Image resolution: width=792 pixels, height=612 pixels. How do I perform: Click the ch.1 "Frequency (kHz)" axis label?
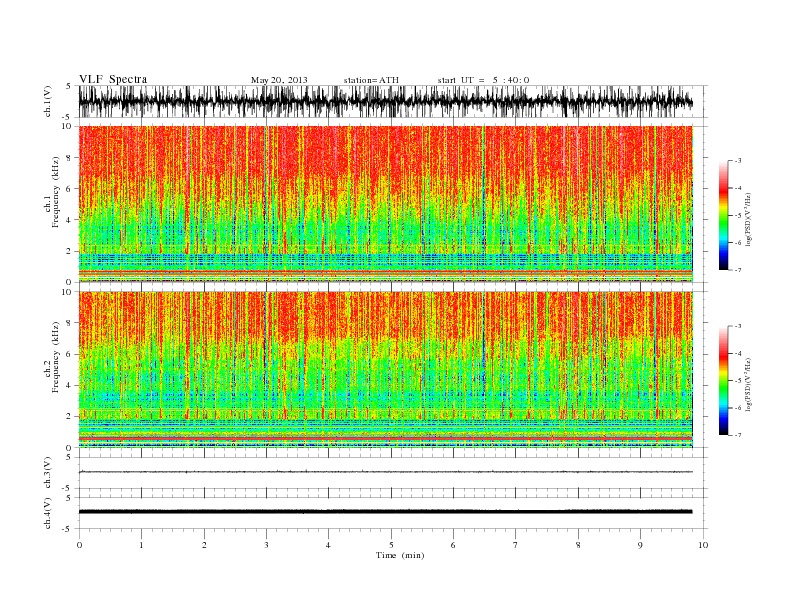pyautogui.click(x=56, y=192)
